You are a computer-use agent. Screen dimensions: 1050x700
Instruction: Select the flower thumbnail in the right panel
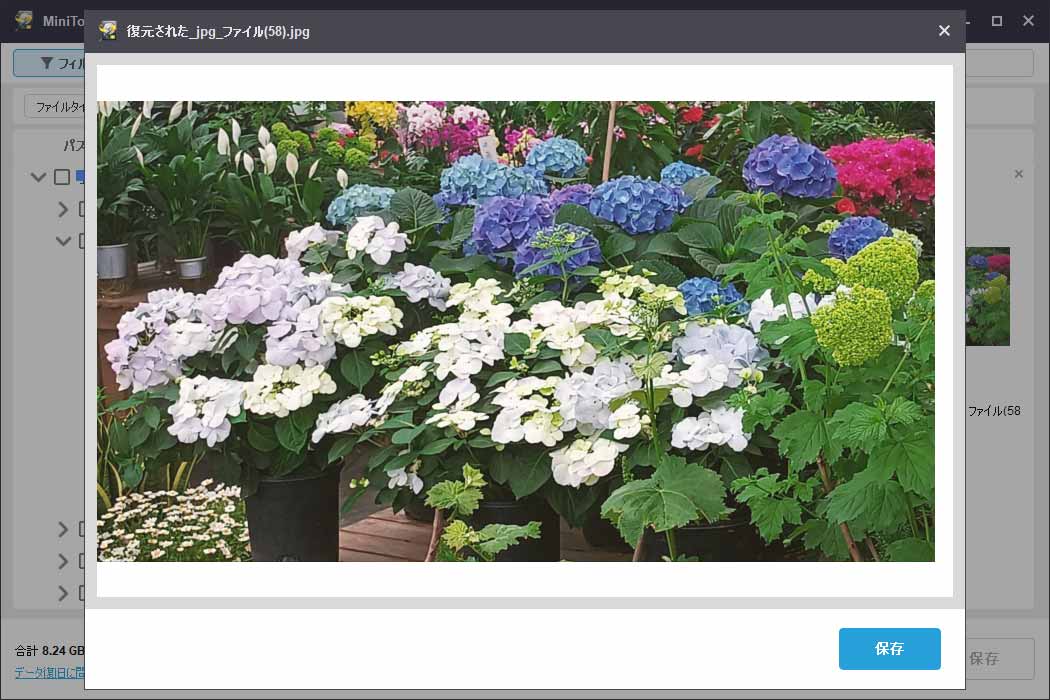(988, 297)
